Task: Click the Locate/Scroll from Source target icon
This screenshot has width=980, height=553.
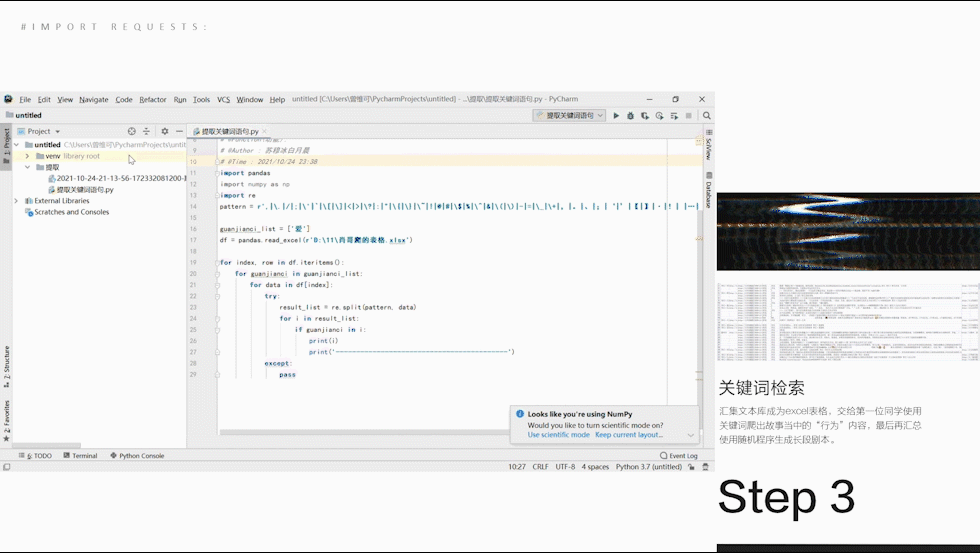Action: [132, 131]
